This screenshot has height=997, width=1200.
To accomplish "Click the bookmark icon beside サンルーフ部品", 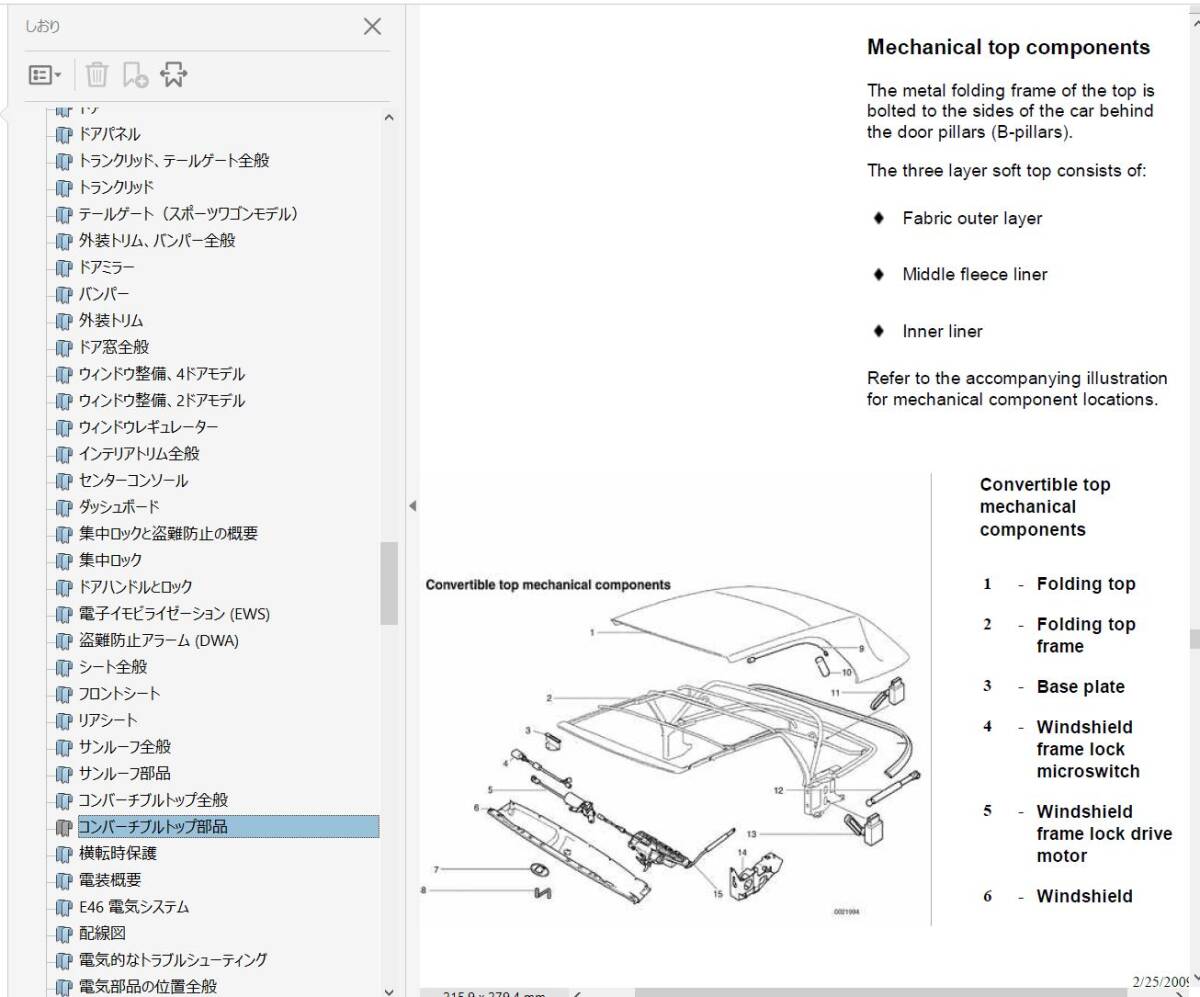I will [x=65, y=774].
